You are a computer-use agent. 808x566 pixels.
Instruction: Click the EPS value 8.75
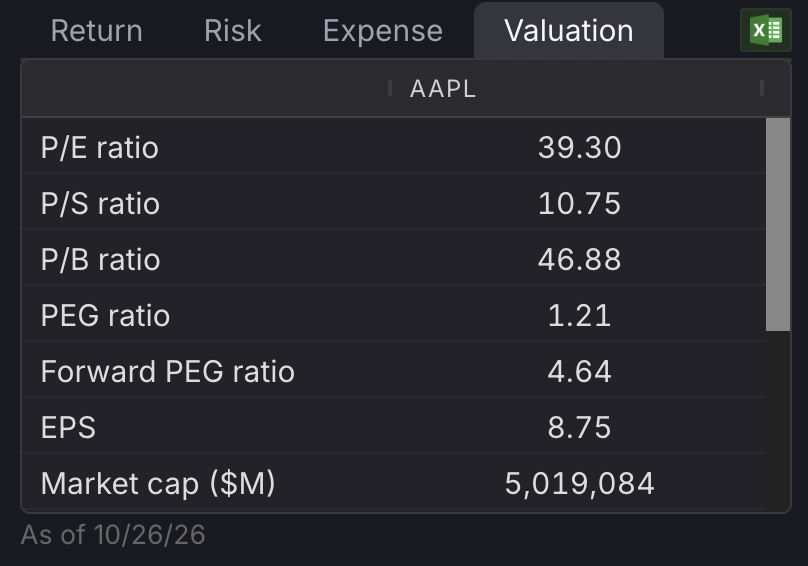point(580,427)
